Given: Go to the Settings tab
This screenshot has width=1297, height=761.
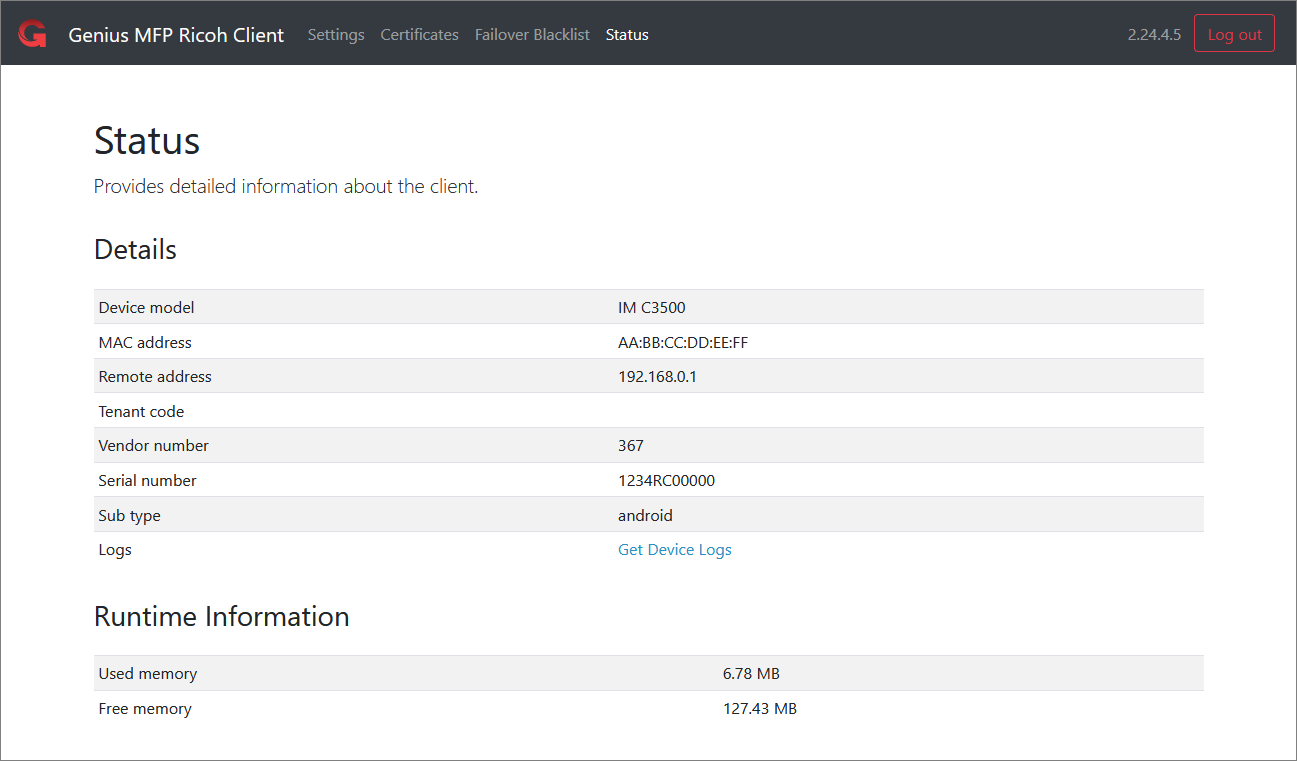Looking at the screenshot, I should [336, 34].
